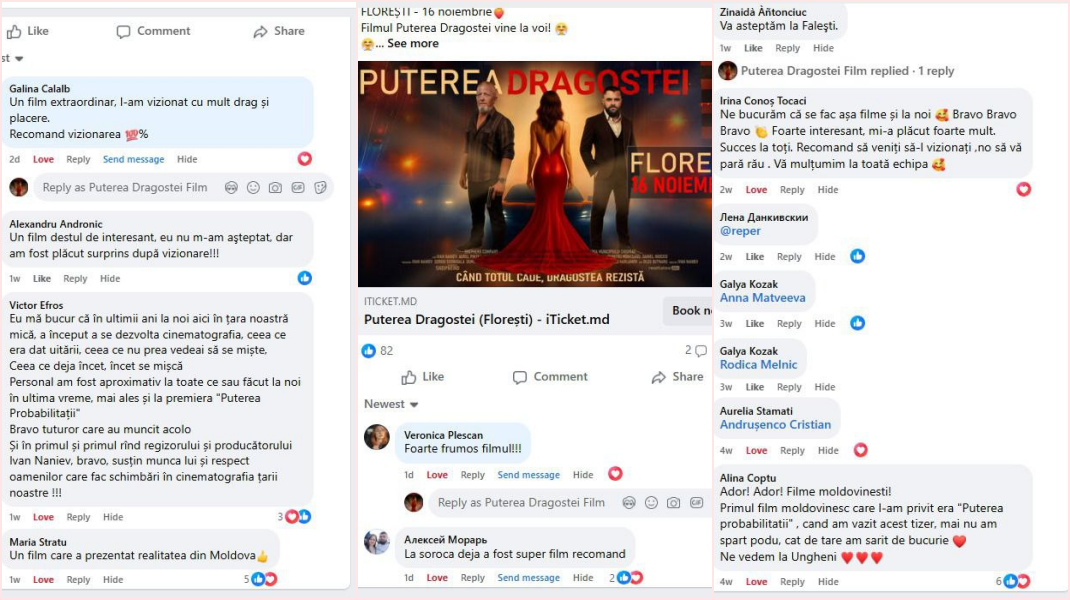Open the Newest comment sorting dropdown
Image resolution: width=1070 pixels, height=600 pixels.
[391, 404]
